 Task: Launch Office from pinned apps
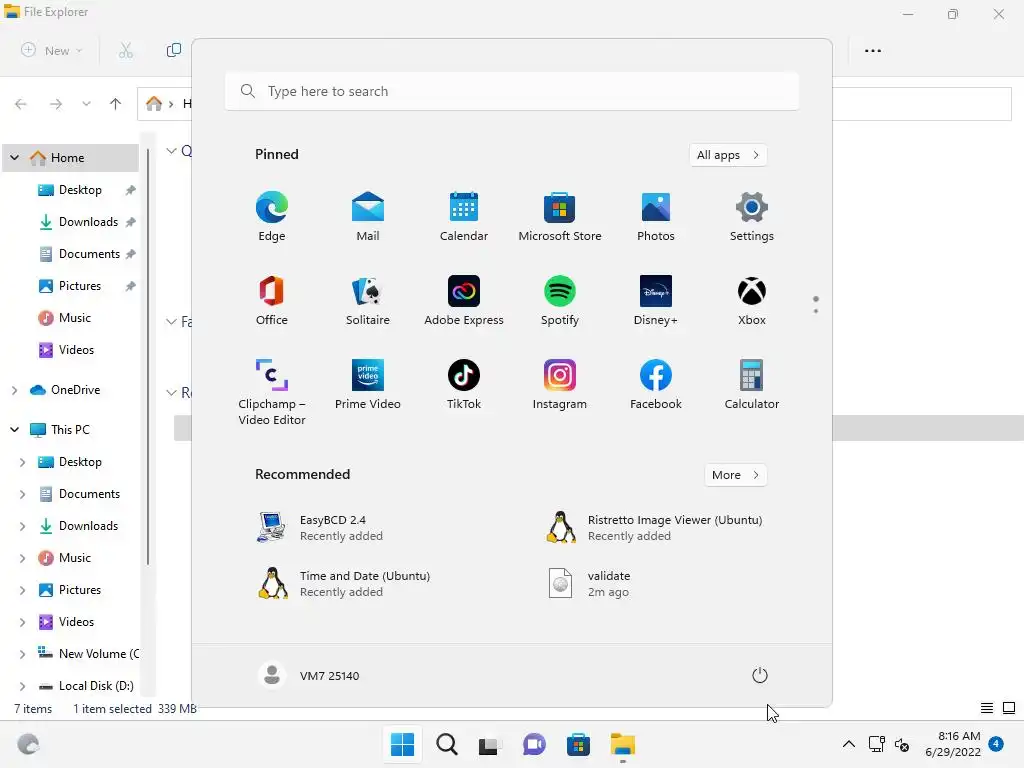pos(272,300)
